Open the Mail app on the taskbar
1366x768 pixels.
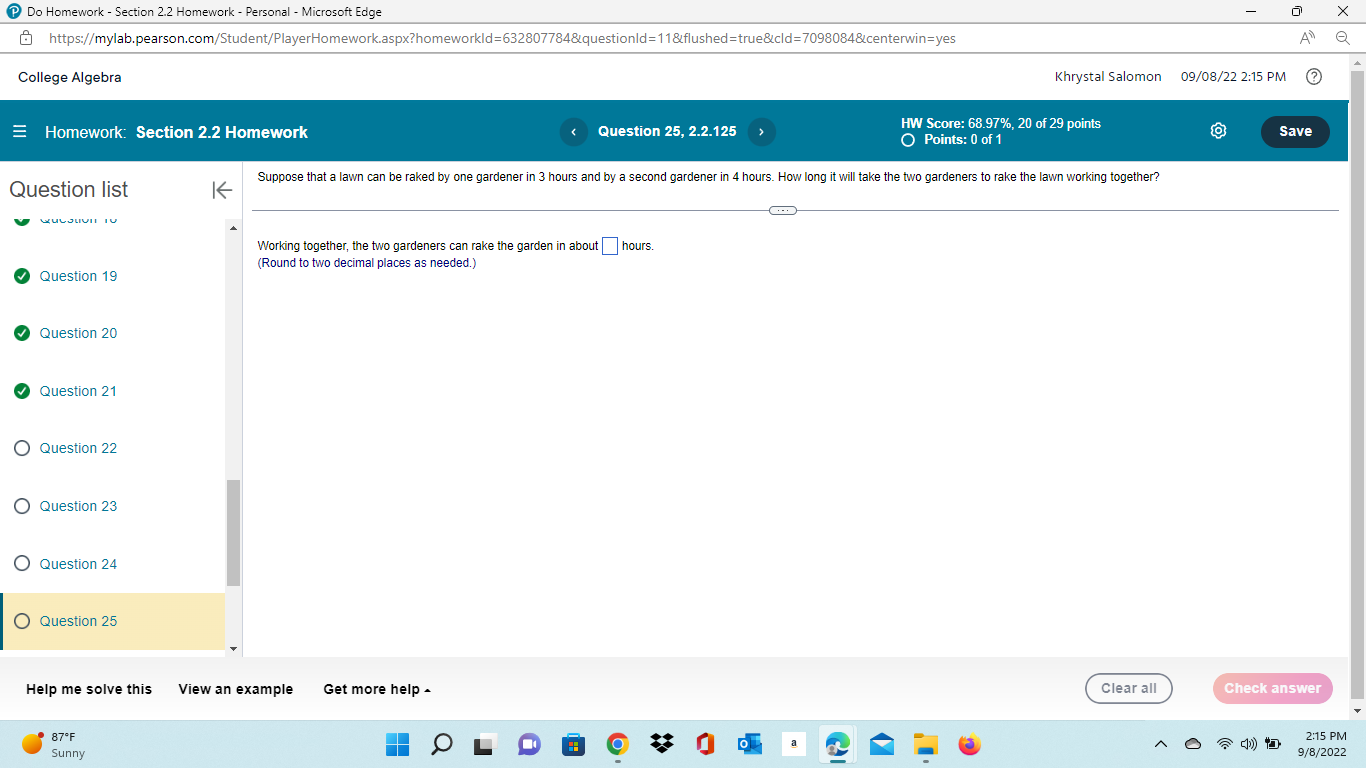click(x=881, y=745)
